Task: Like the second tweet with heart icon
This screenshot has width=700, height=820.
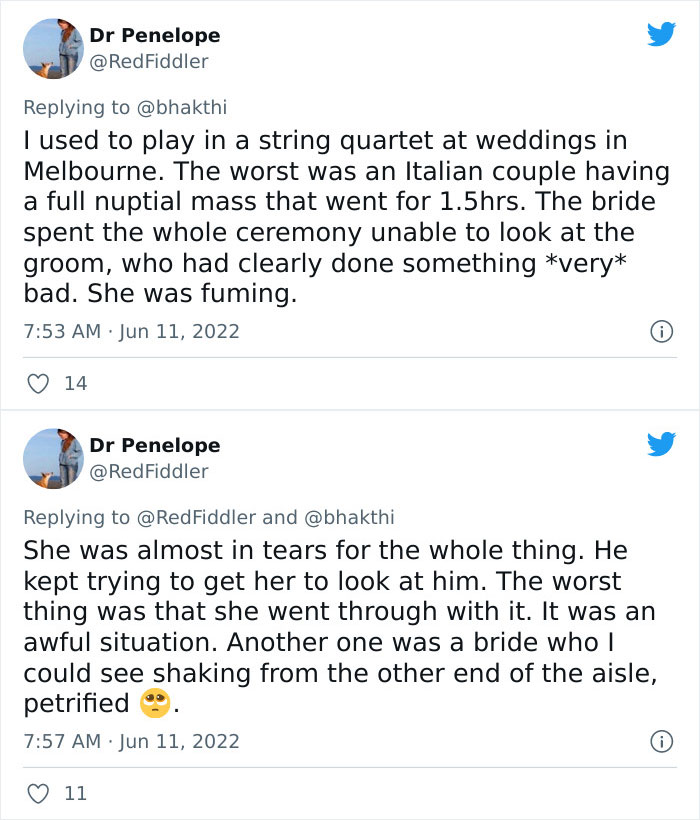Action: [37, 793]
